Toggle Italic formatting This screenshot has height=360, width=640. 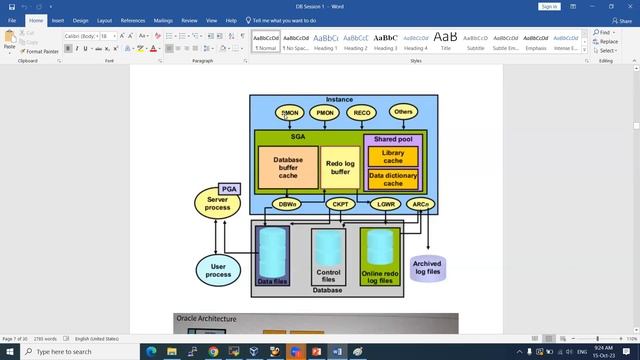[x=77, y=49]
